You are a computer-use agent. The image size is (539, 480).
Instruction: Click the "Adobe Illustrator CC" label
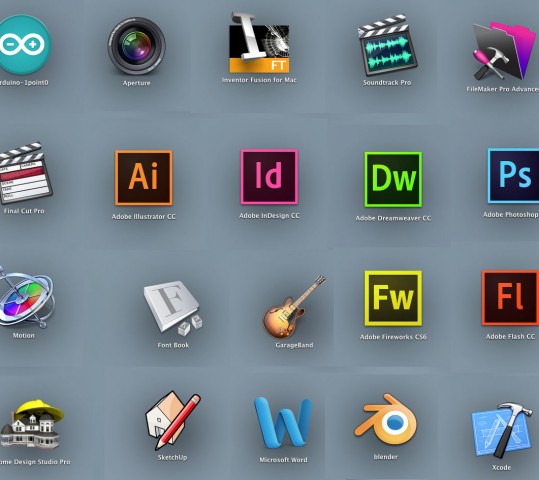pyautogui.click(x=144, y=217)
